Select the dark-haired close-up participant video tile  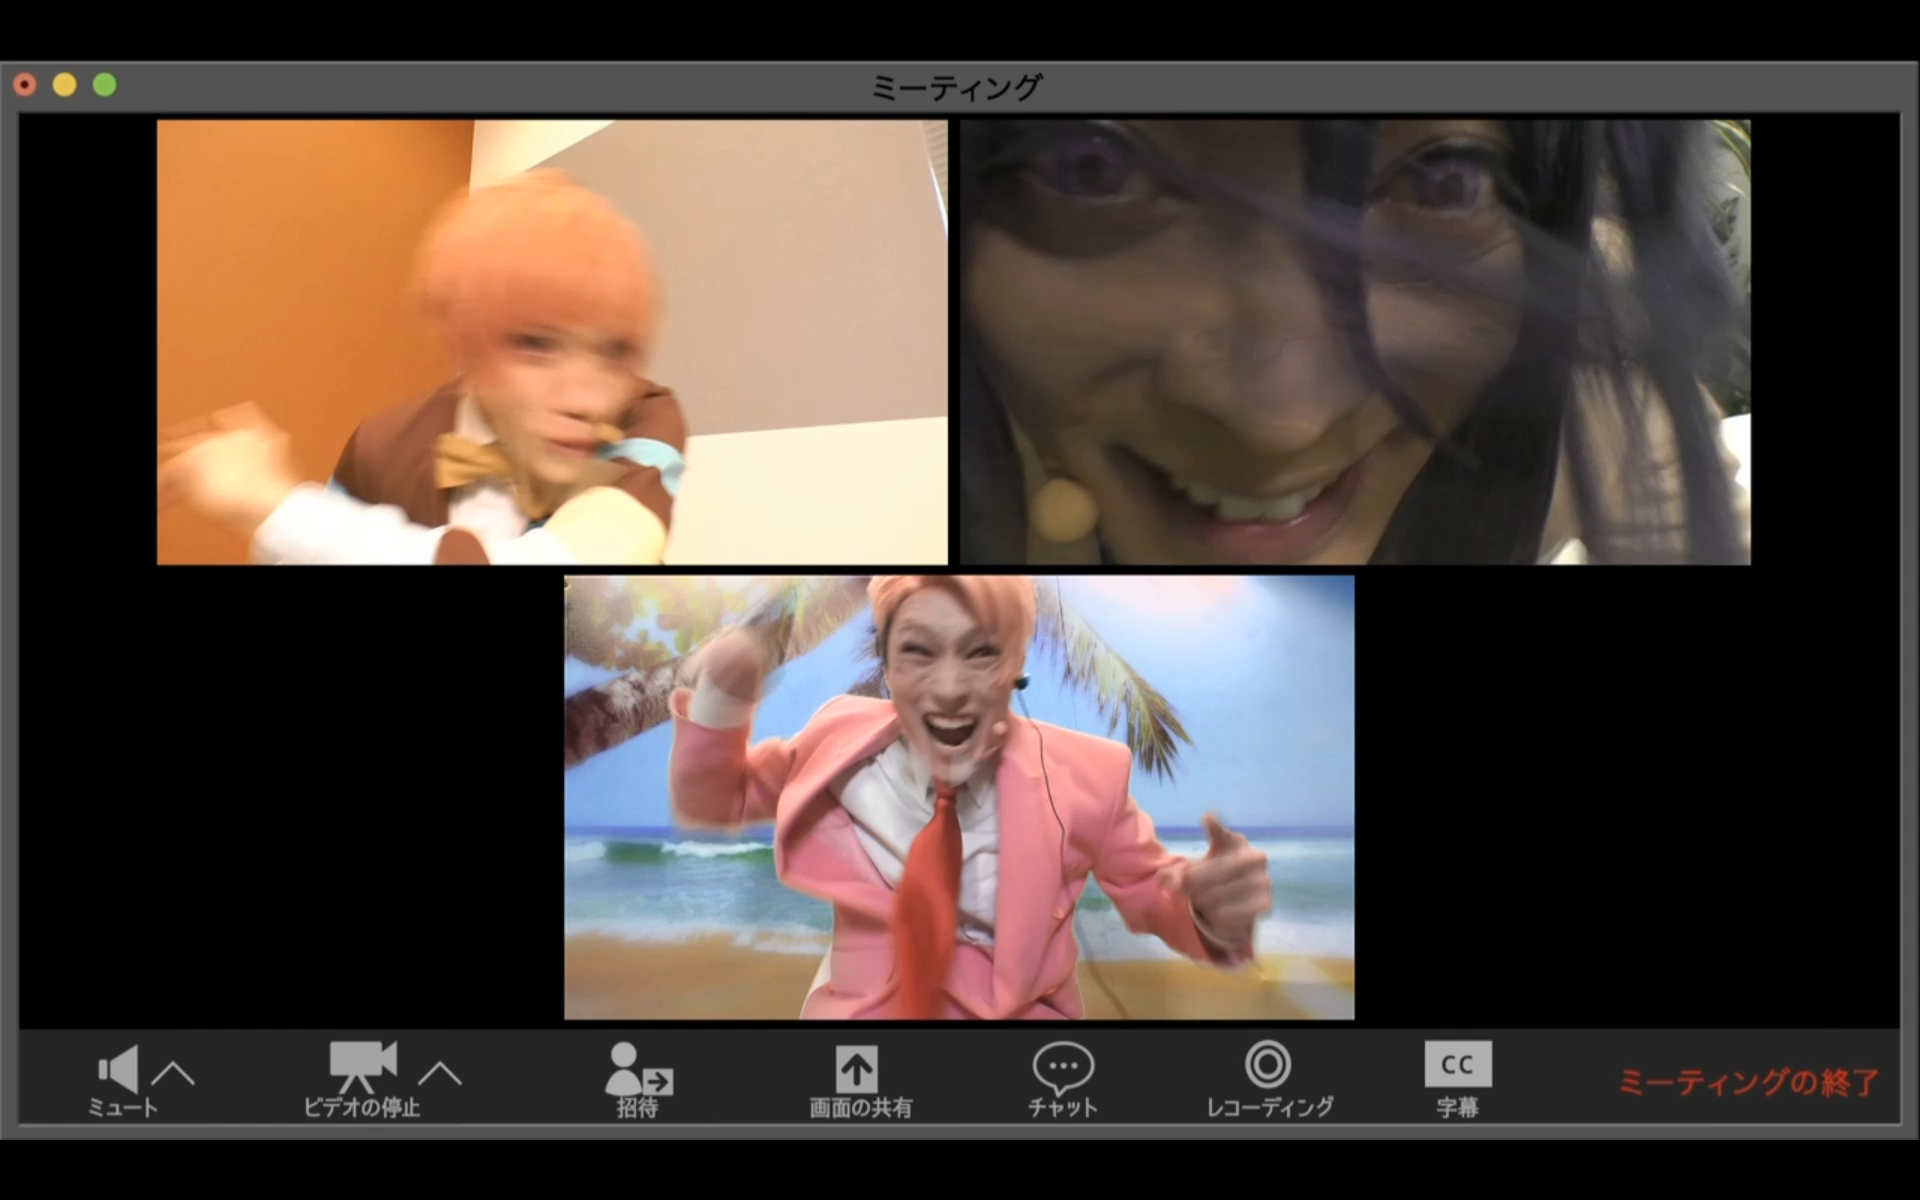click(1355, 342)
